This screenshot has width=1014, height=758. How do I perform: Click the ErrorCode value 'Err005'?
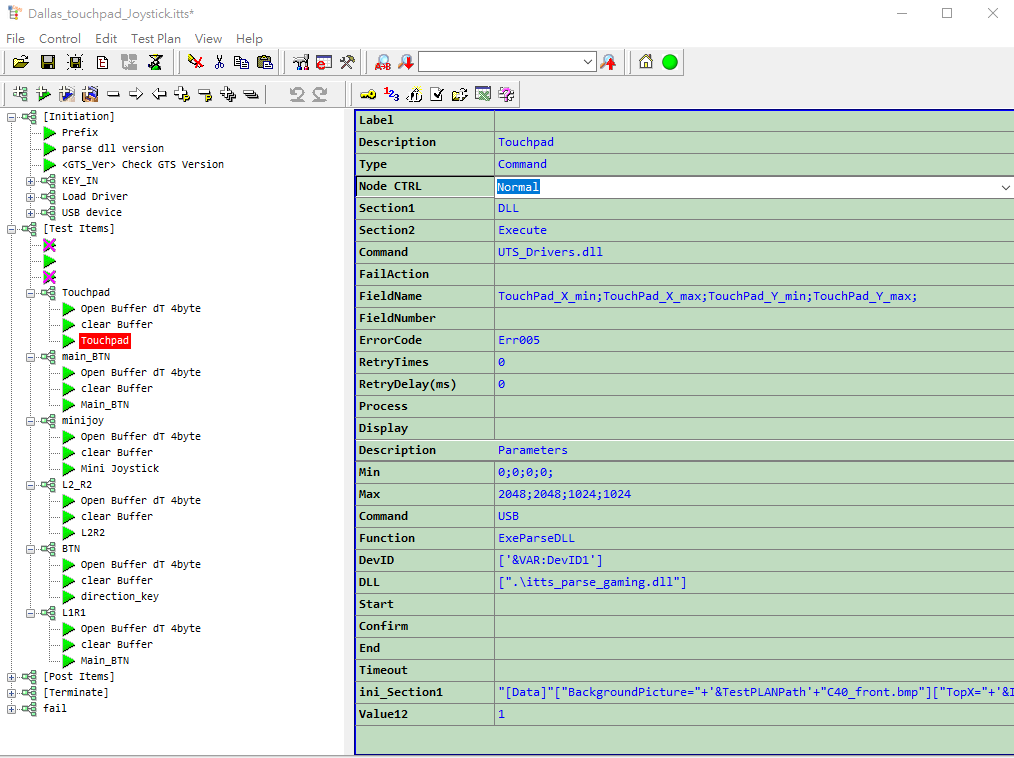[519, 340]
